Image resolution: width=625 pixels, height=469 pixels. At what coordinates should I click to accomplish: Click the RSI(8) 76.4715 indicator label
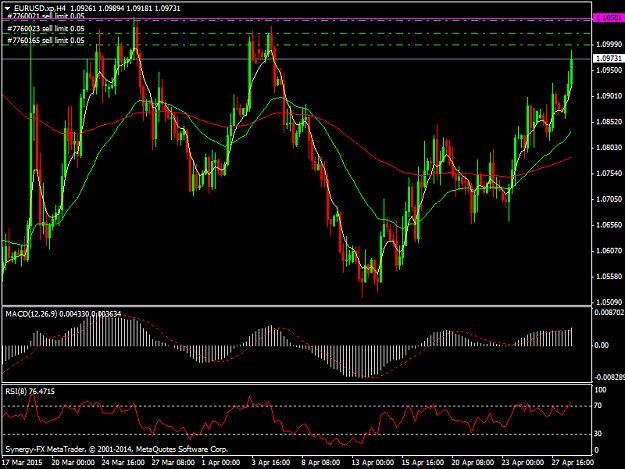pyautogui.click(x=30, y=392)
